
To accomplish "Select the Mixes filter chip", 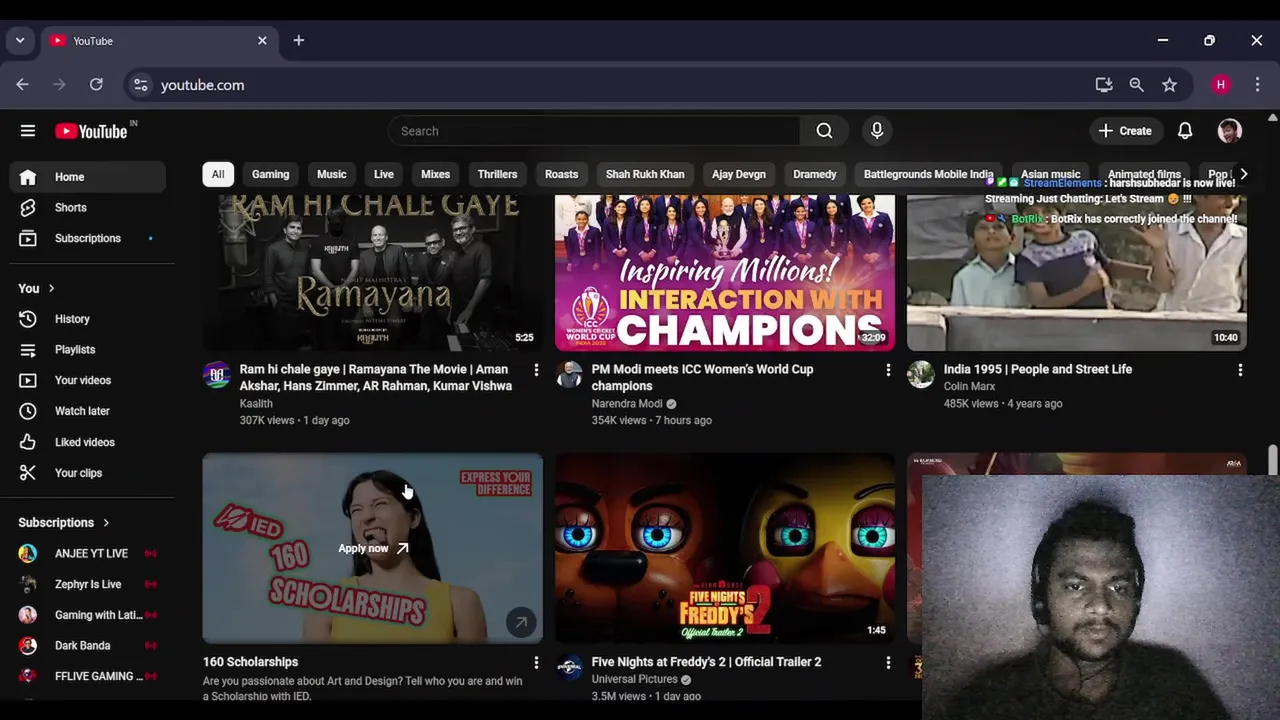I will (x=435, y=174).
